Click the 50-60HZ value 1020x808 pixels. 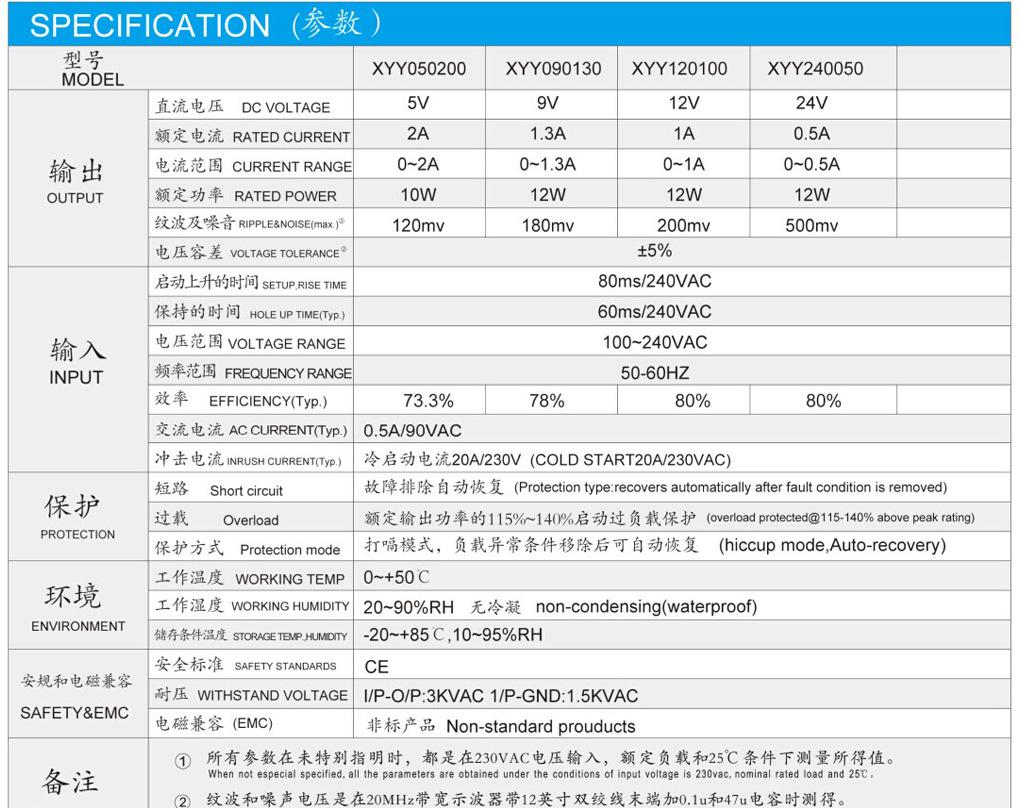pos(654,373)
